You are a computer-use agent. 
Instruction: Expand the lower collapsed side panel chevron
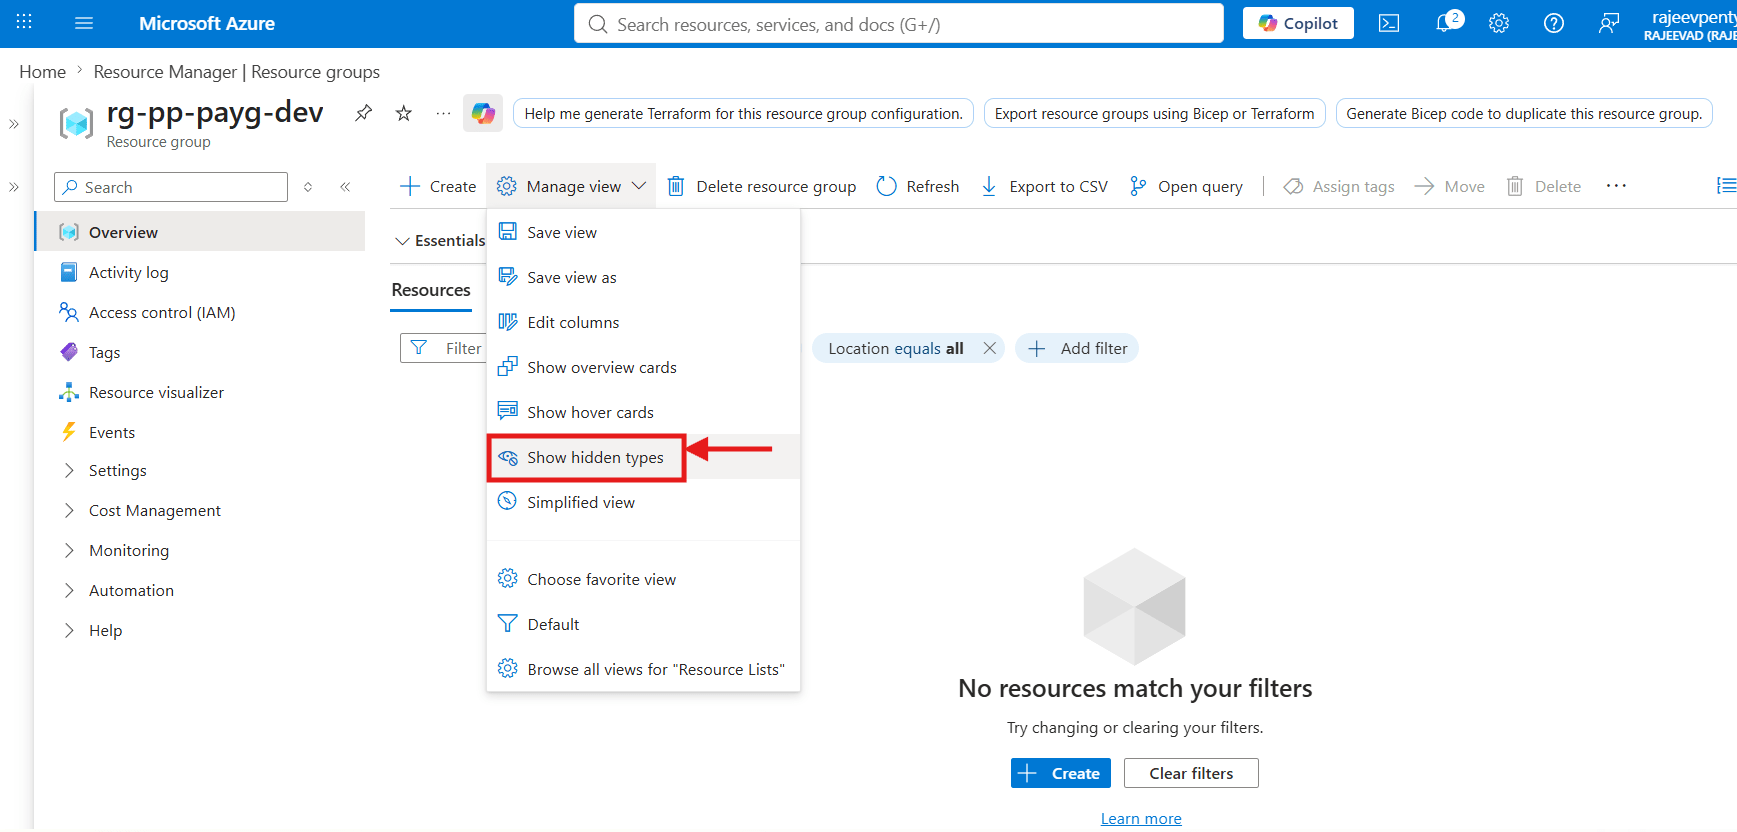coord(14,187)
